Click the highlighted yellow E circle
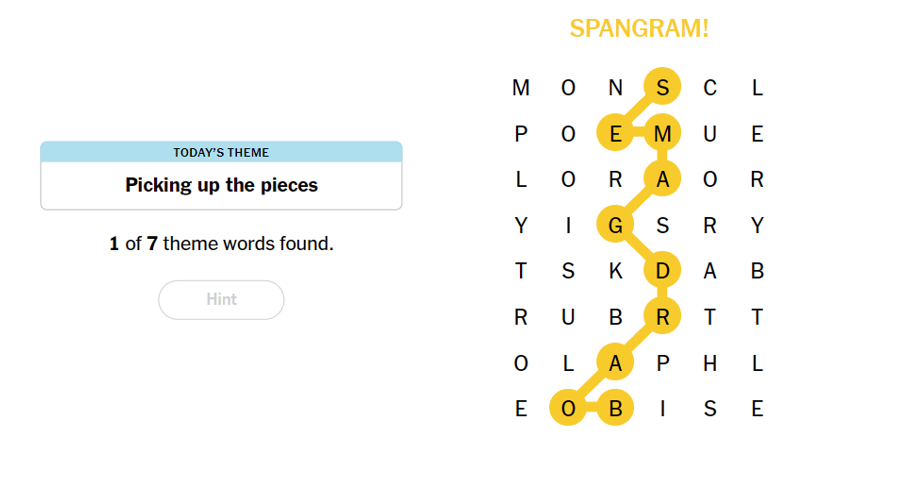The width and height of the screenshot is (905, 488). click(x=615, y=134)
